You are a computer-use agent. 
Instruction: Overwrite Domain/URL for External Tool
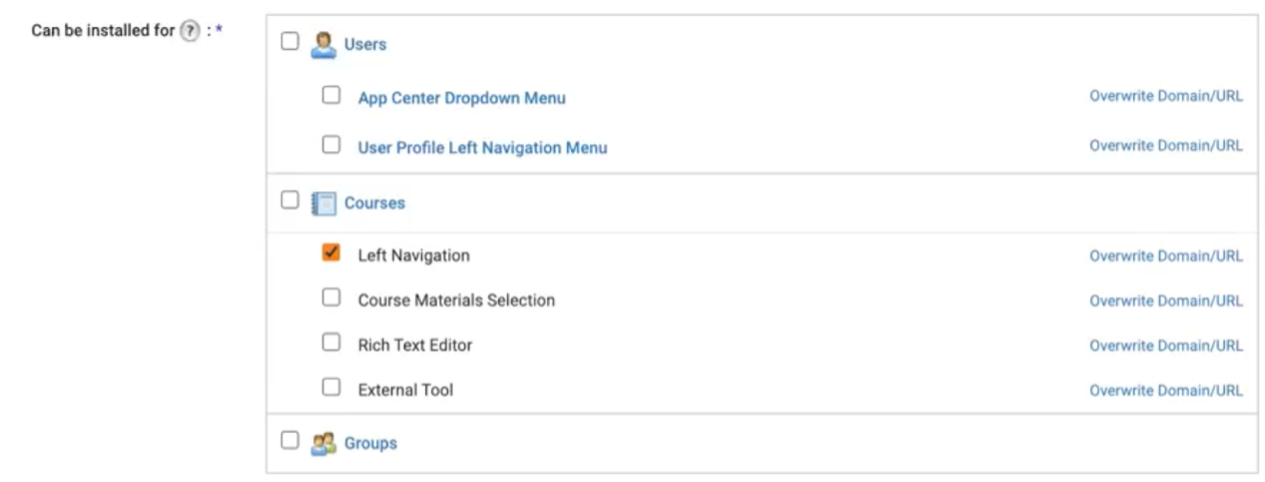tap(1166, 391)
